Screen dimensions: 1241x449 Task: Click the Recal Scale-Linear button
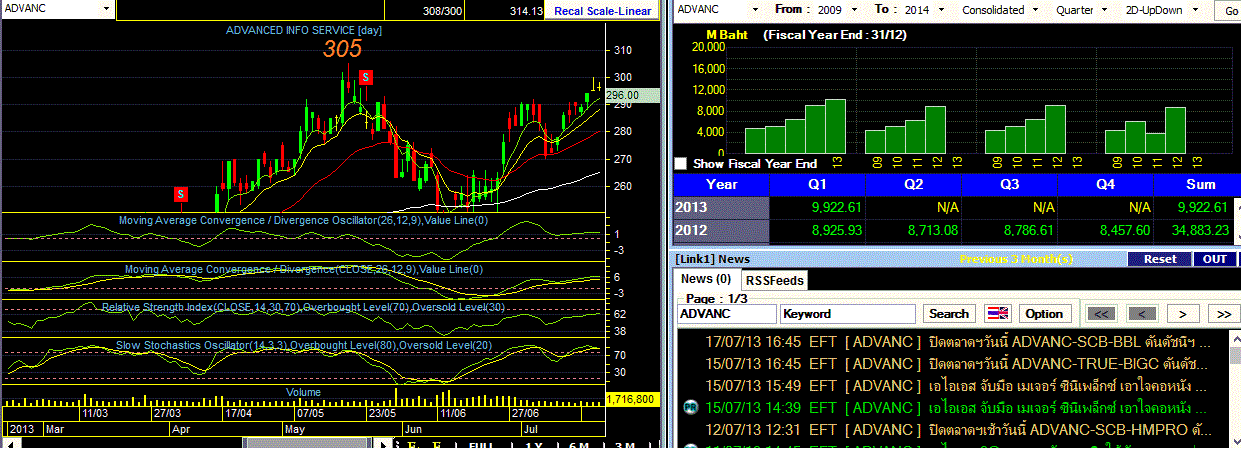[603, 11]
